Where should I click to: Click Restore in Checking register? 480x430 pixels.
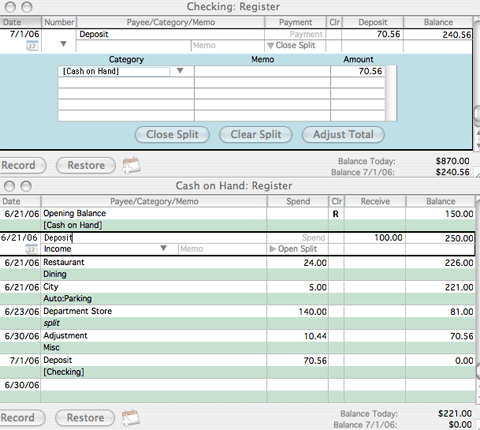pyautogui.click(x=86, y=165)
